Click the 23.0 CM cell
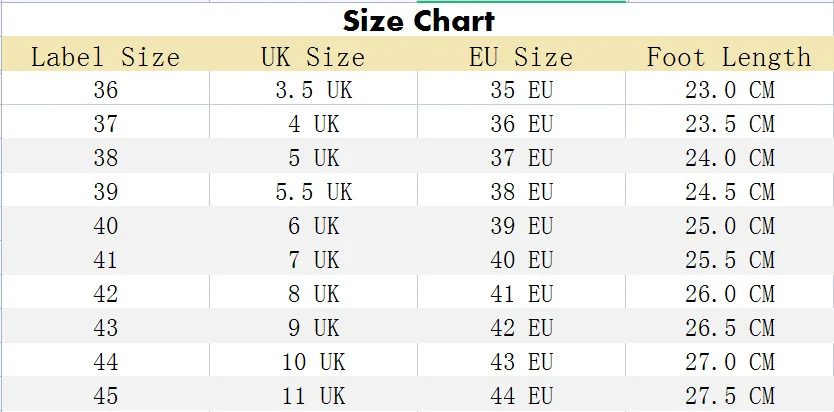 [x=730, y=88]
